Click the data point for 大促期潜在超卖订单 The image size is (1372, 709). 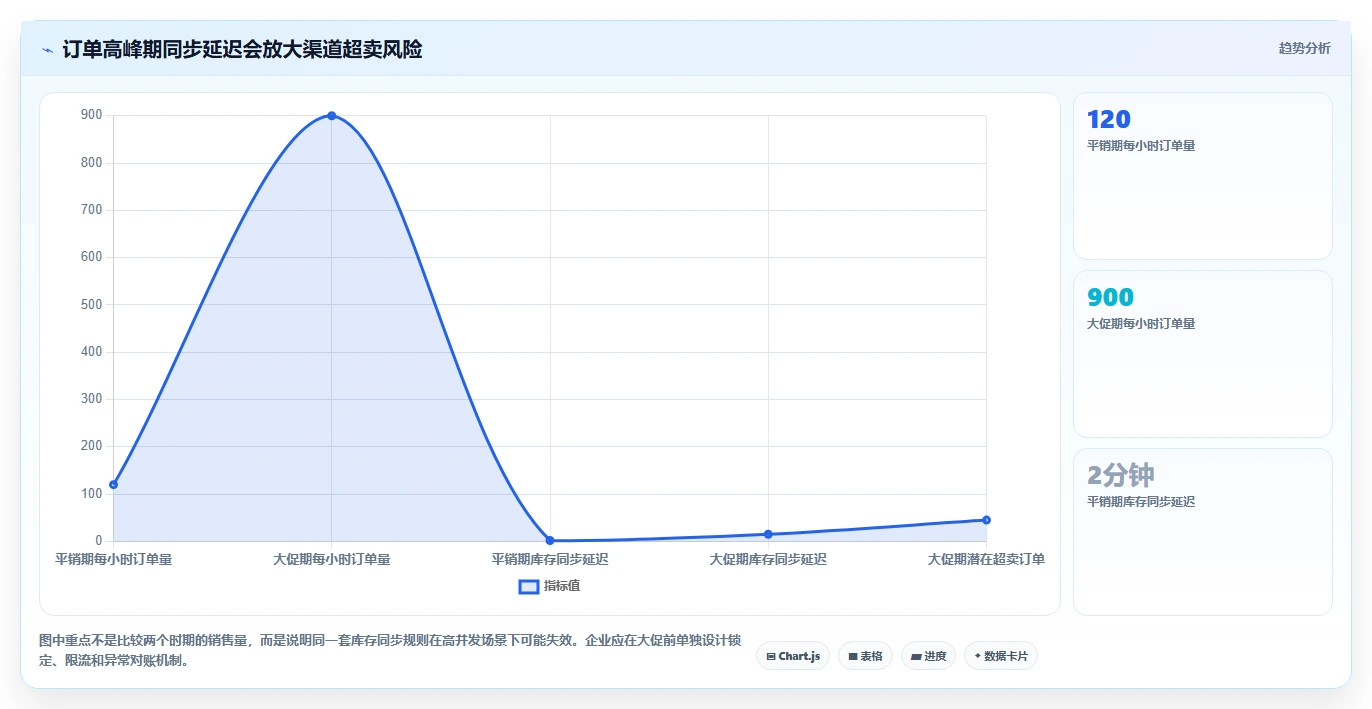[x=986, y=520]
